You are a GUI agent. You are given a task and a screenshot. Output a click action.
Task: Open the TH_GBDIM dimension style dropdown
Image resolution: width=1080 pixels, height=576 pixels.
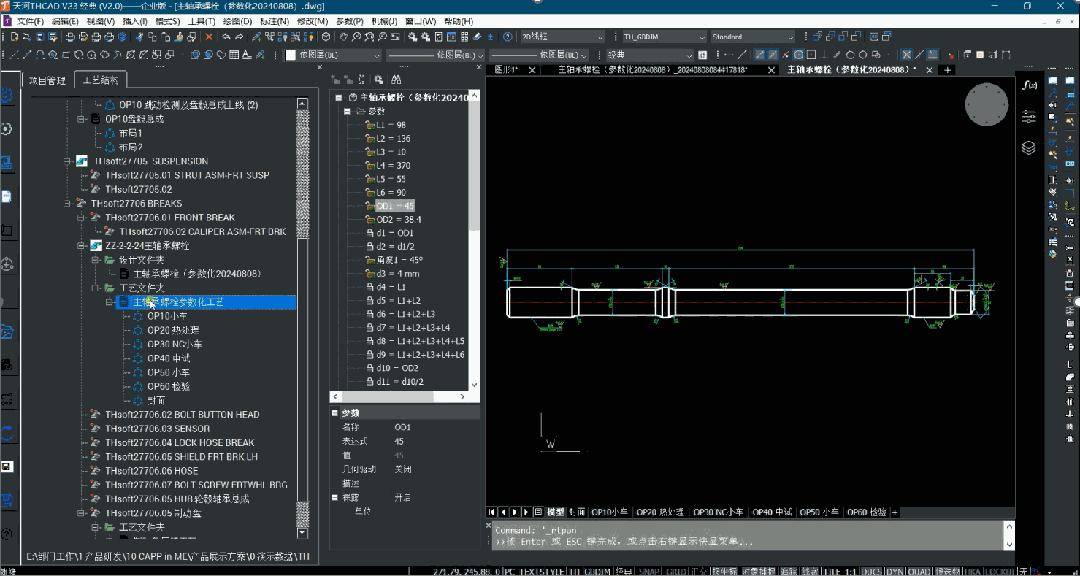[x=703, y=37]
